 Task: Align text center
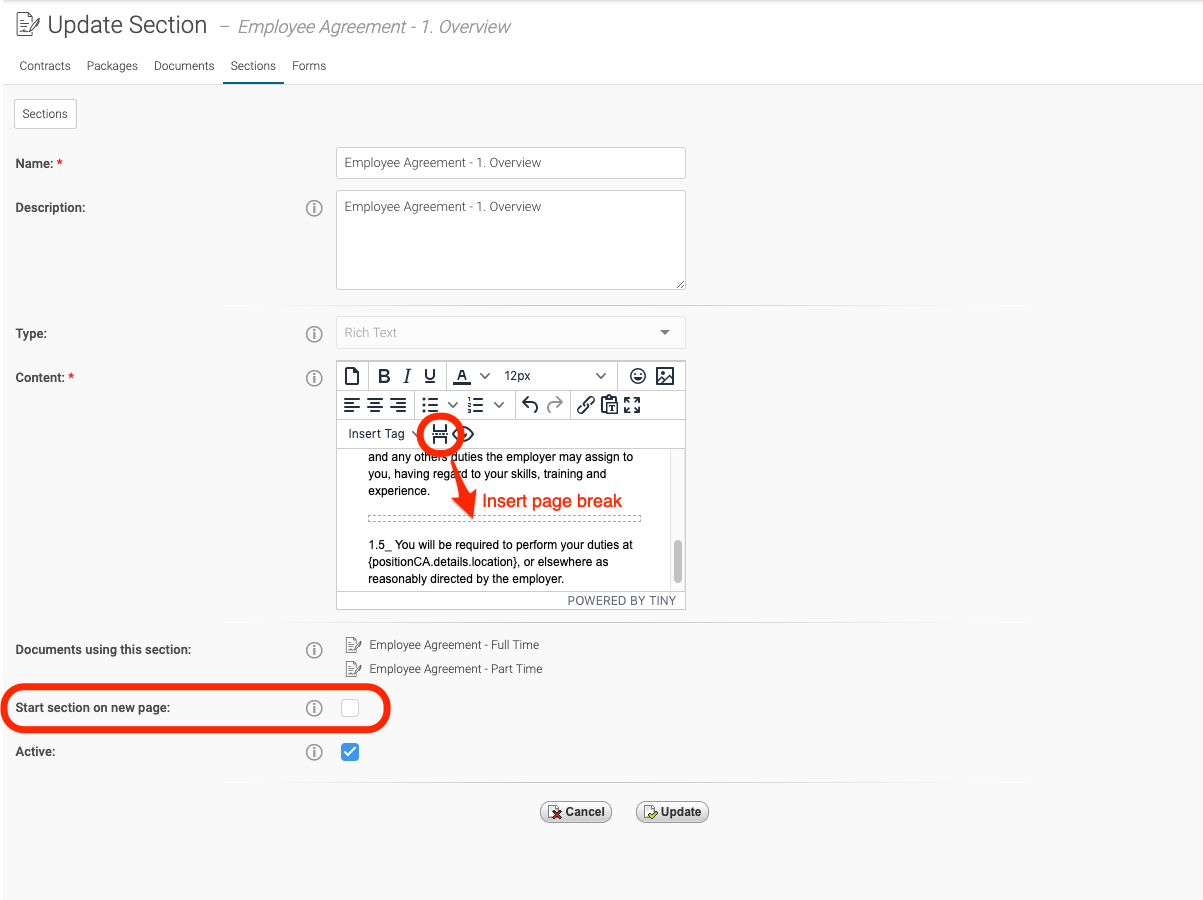[375, 405]
